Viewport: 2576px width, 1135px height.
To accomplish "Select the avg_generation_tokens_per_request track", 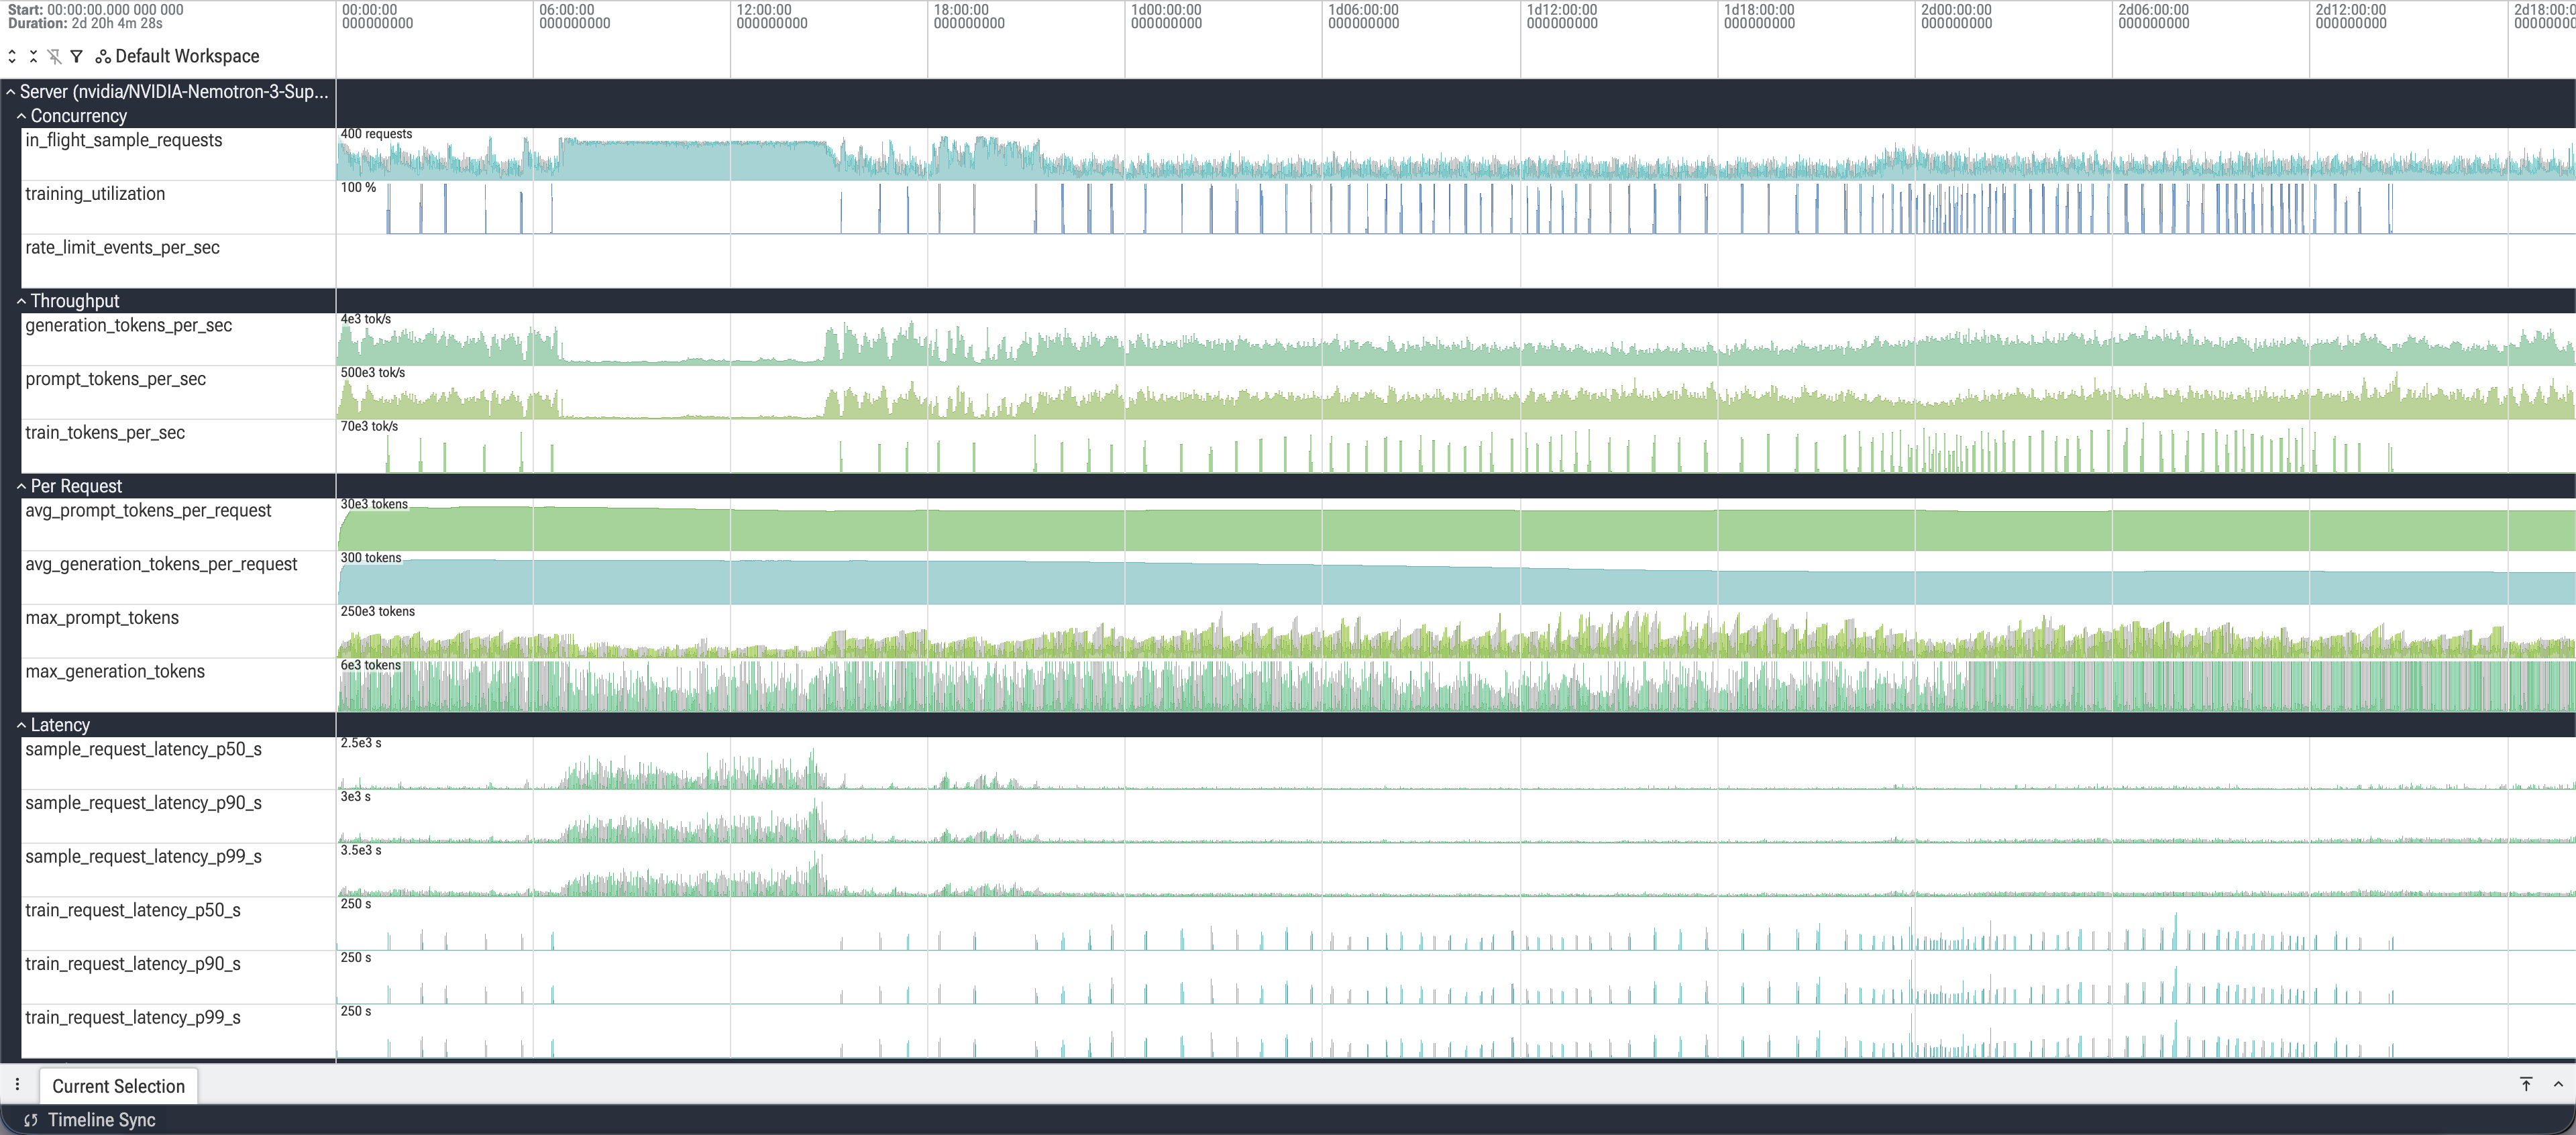I will 161,565.
